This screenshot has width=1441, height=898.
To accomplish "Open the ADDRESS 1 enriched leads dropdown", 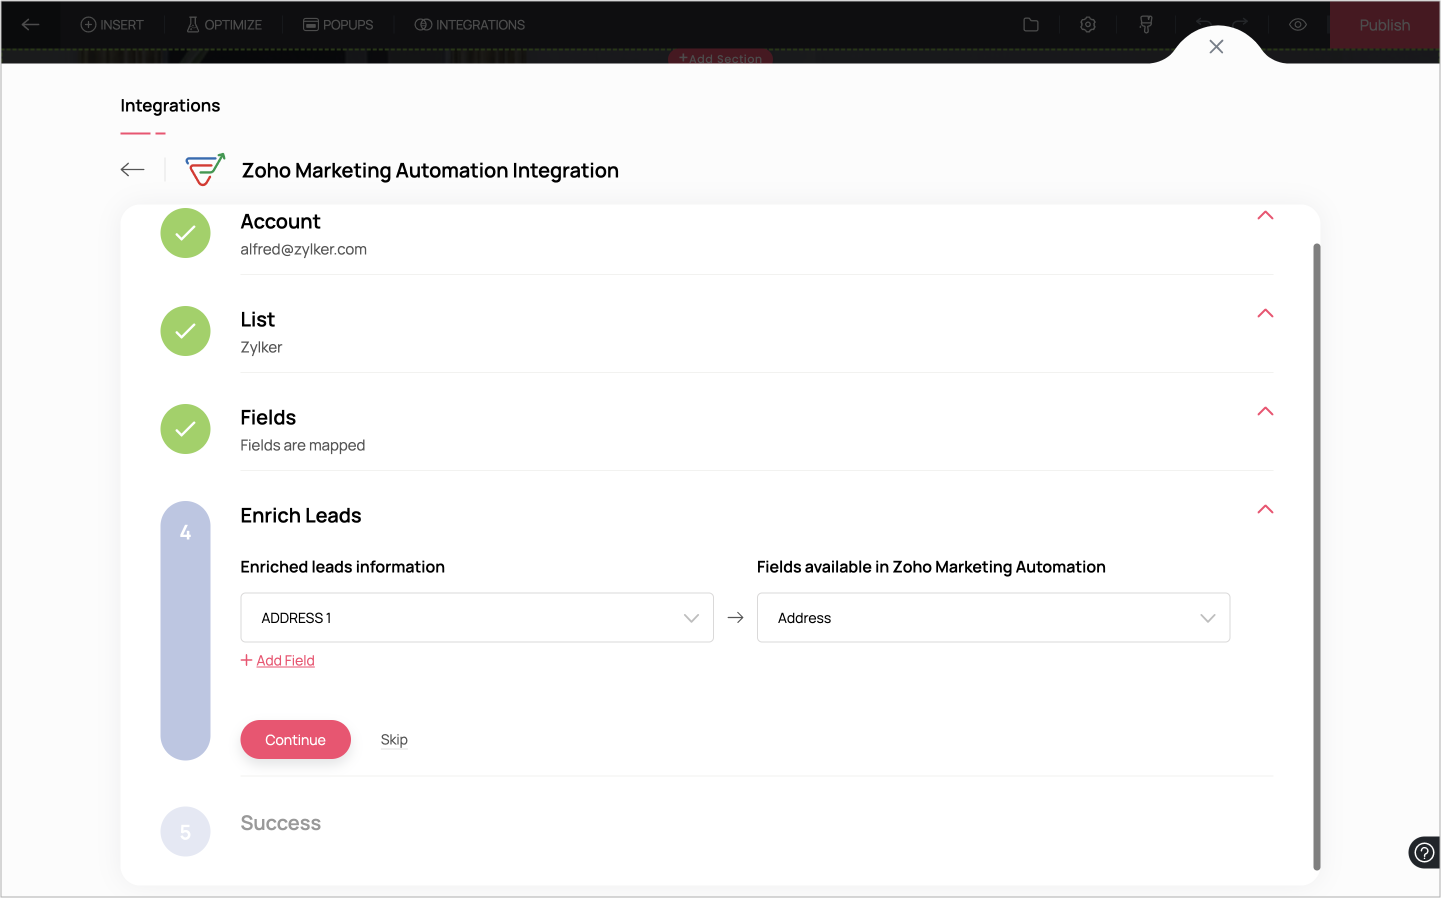I will [477, 618].
